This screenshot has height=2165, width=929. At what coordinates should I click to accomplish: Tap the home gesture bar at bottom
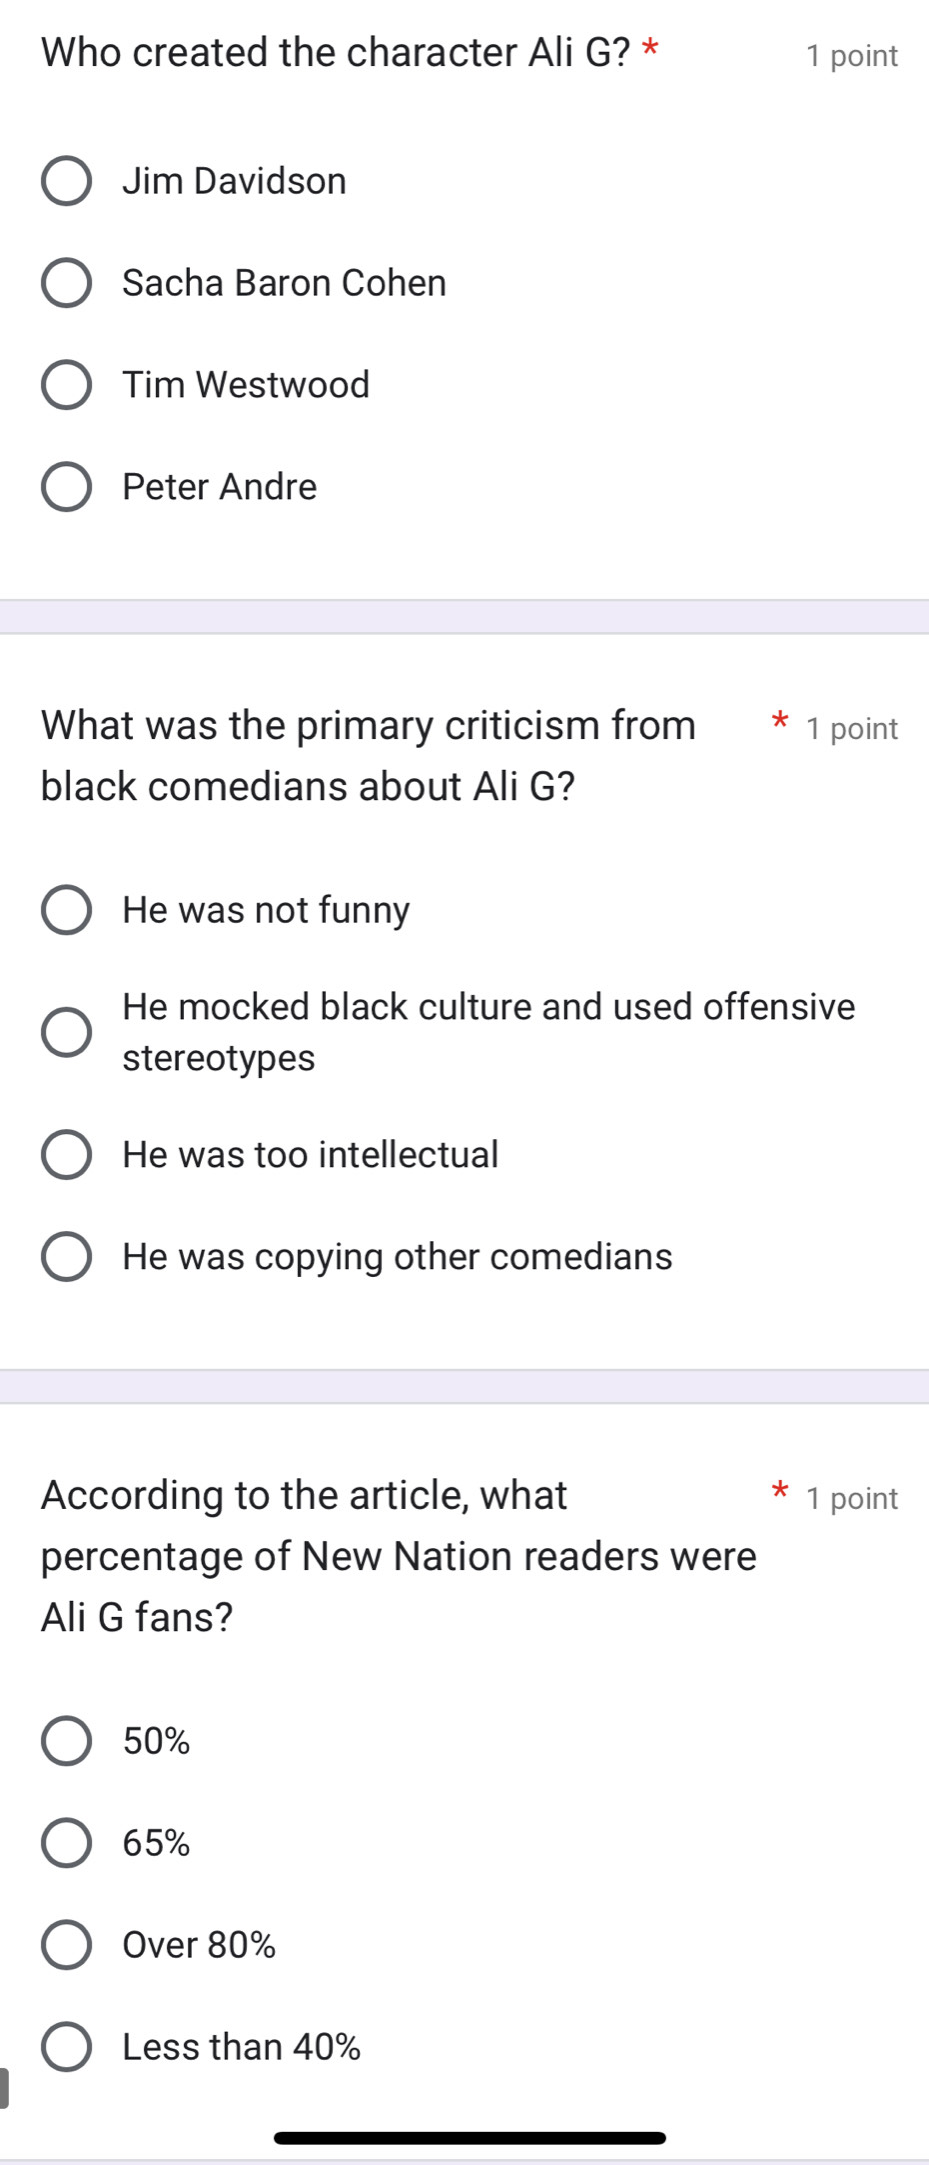469,2138
